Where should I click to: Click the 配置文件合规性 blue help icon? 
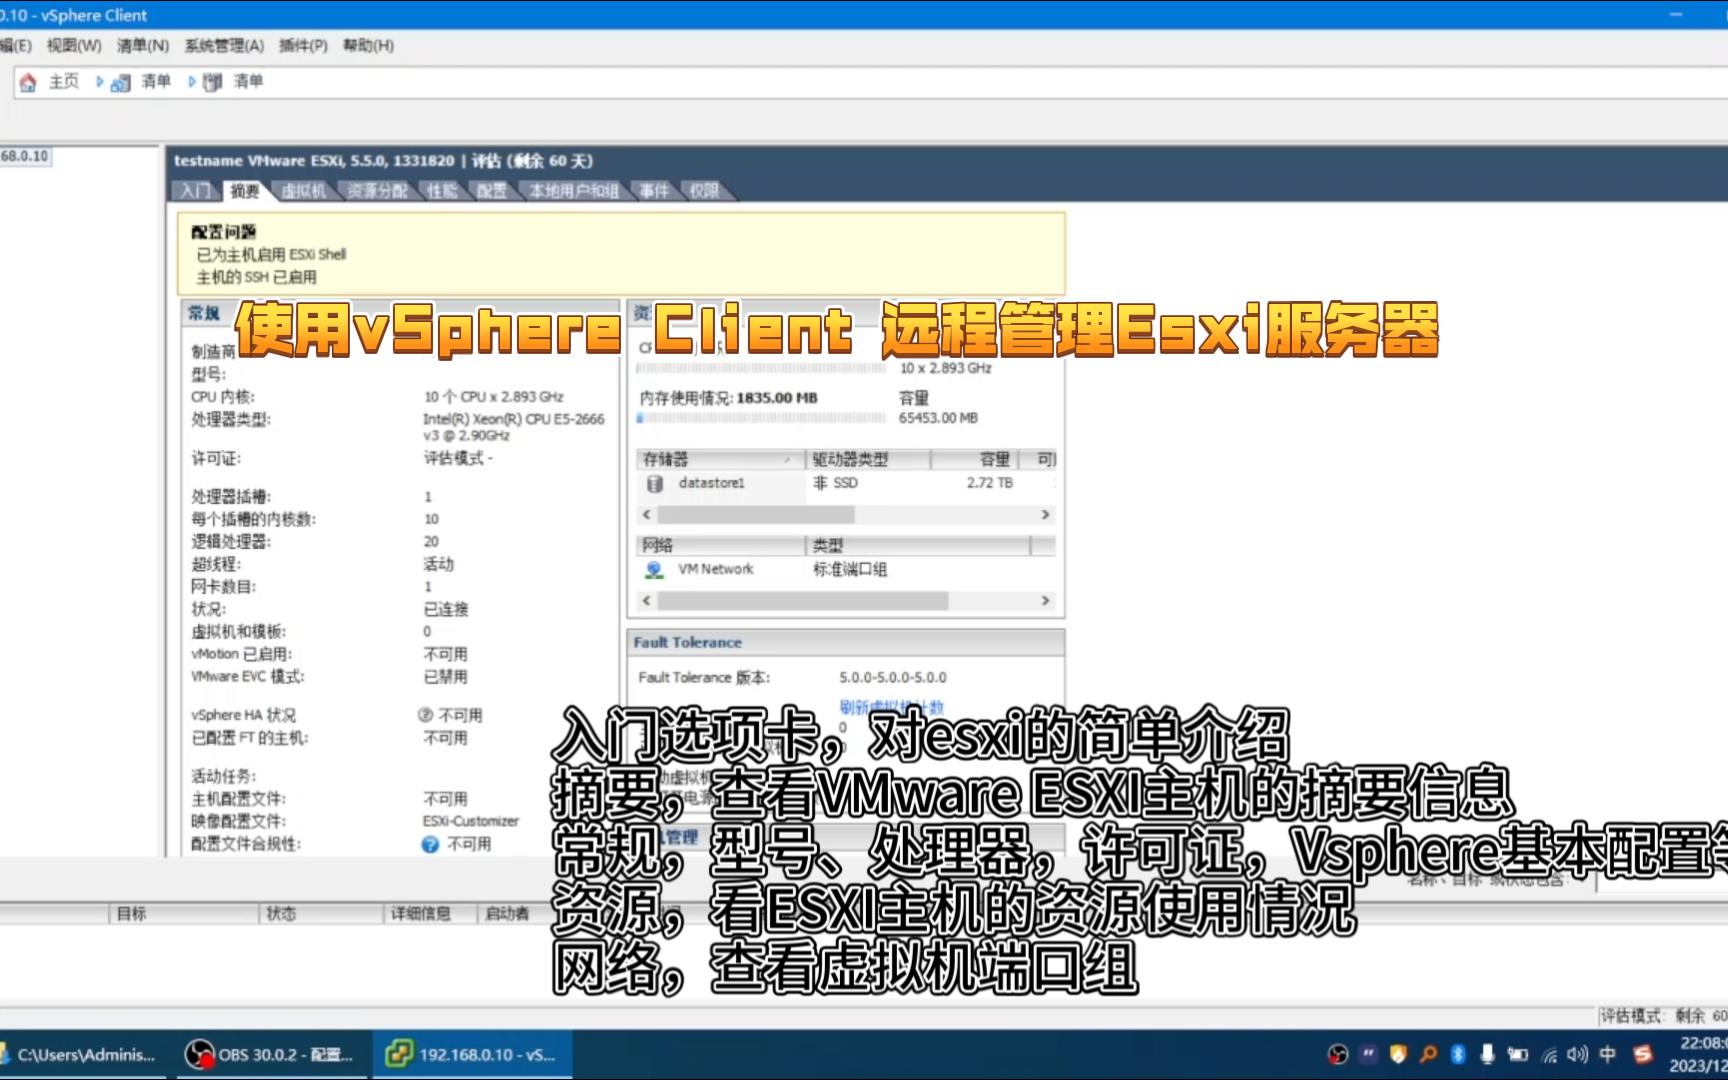click(430, 844)
